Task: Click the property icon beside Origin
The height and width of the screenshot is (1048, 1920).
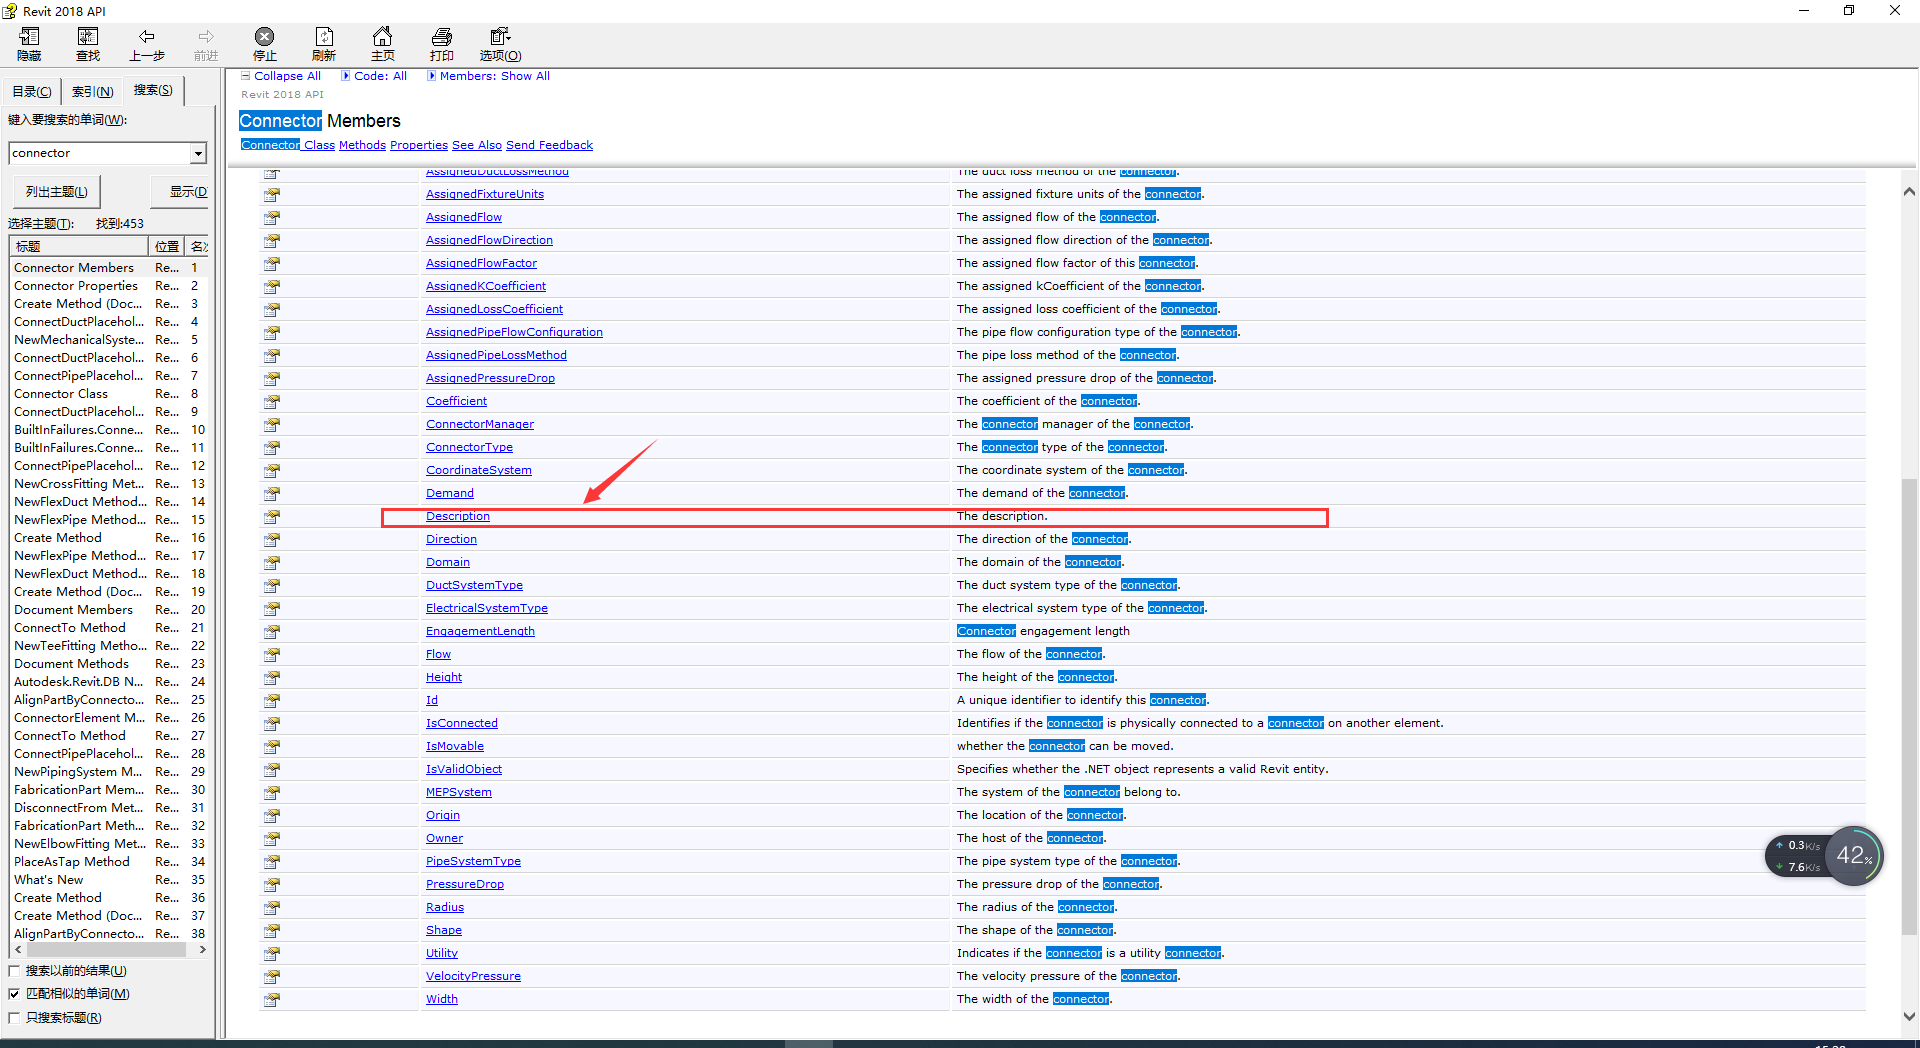Action: (x=272, y=815)
